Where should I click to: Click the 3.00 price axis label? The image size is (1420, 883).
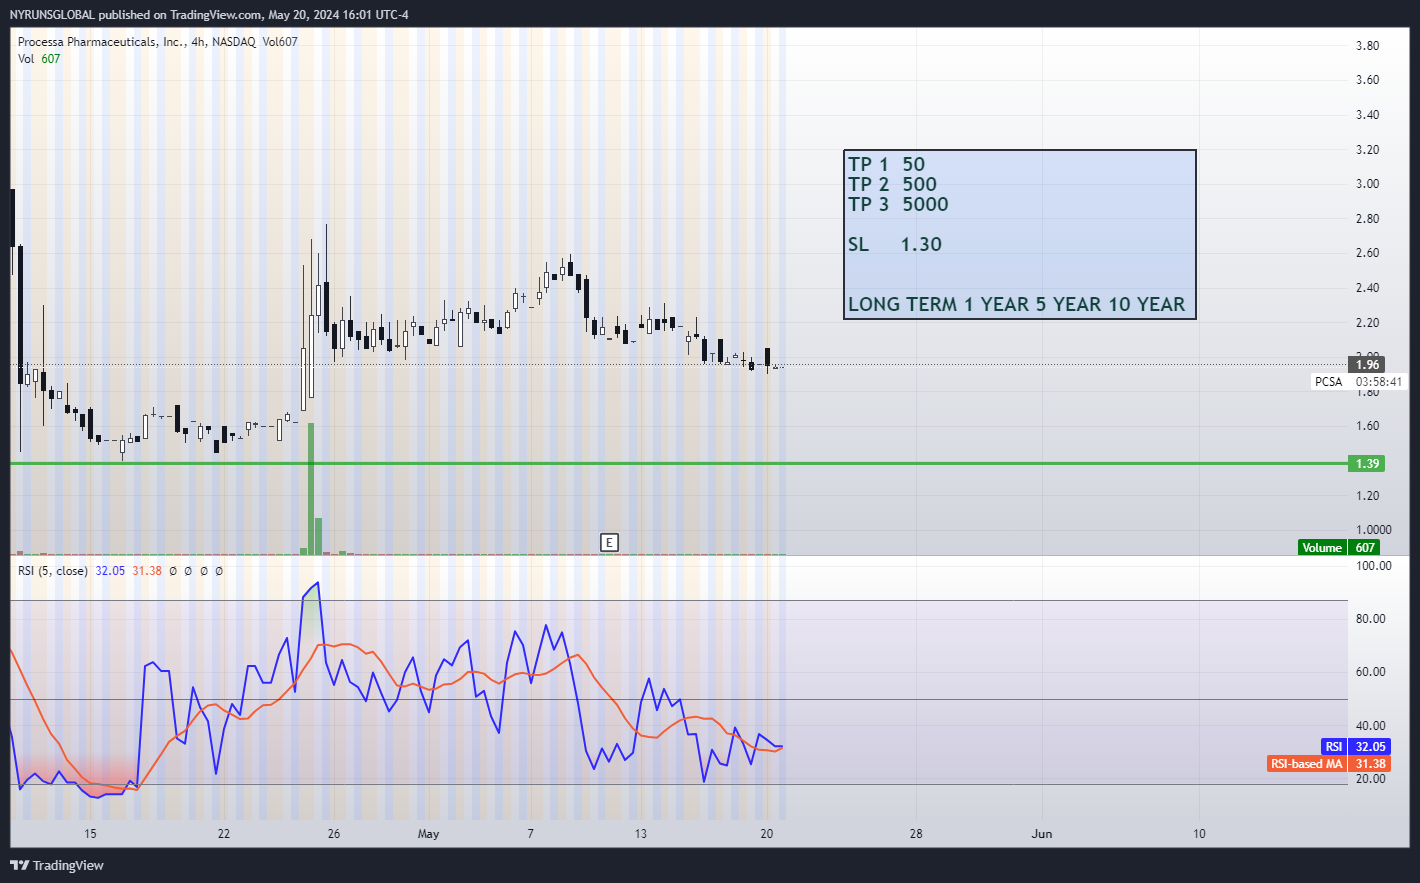tap(1367, 183)
